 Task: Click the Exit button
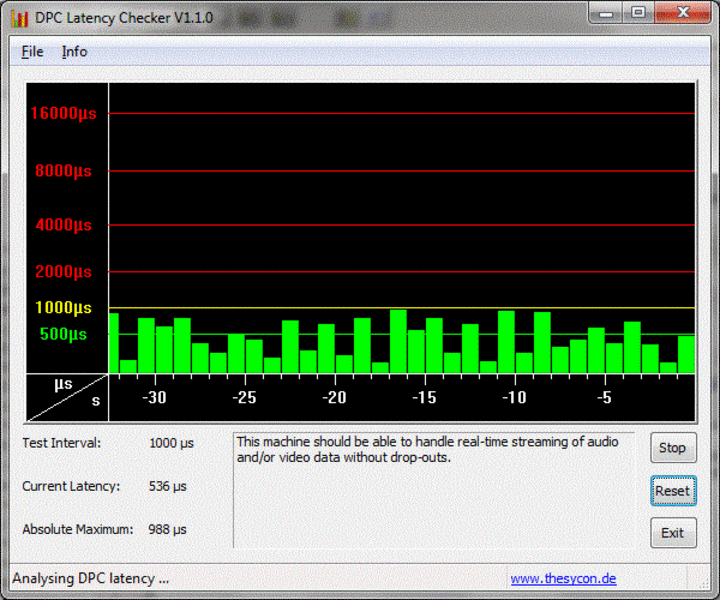coord(672,533)
